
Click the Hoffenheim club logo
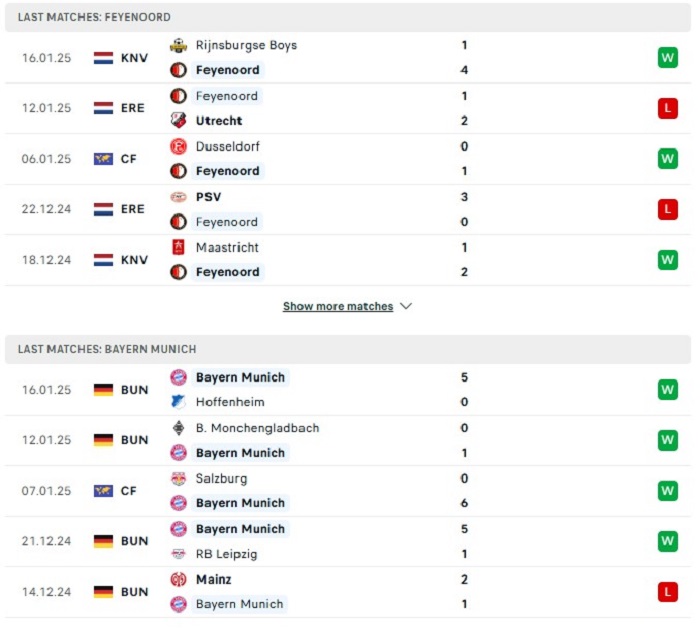pyautogui.click(x=179, y=402)
